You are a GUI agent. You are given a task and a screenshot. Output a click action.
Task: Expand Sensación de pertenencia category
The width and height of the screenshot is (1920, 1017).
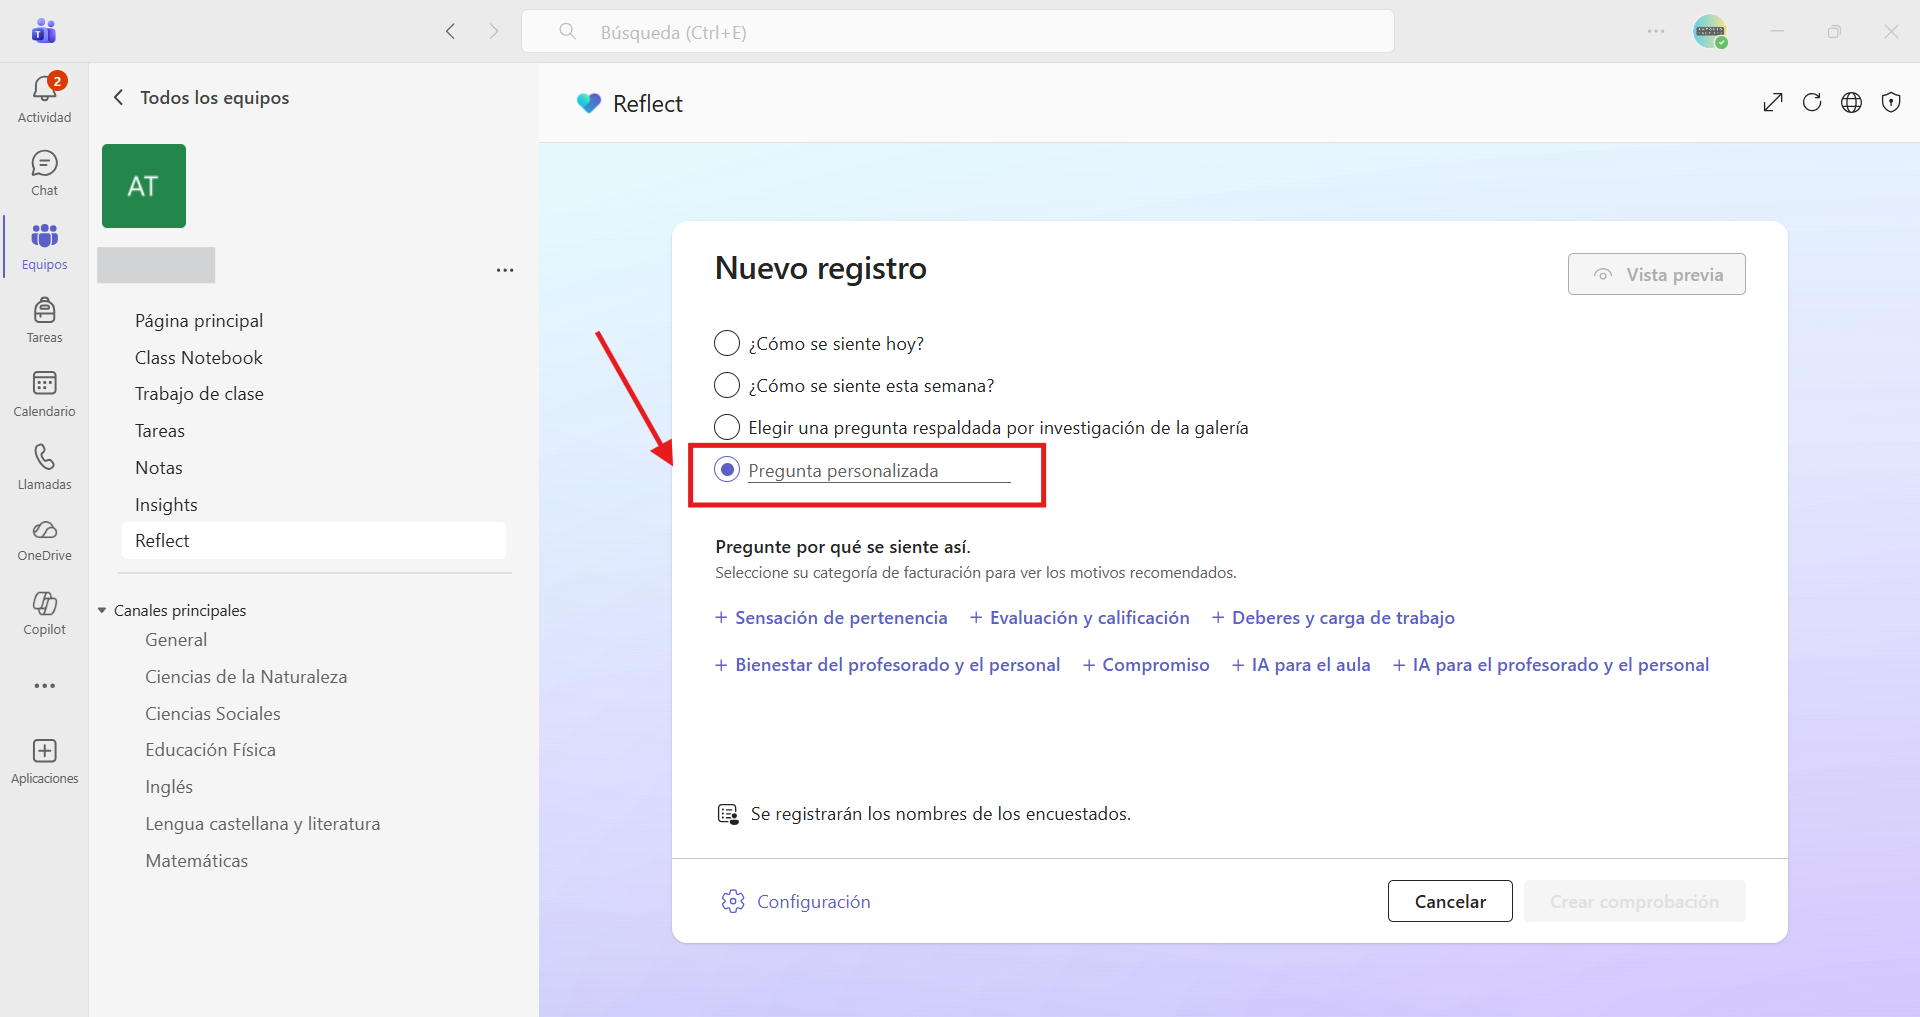(x=831, y=618)
